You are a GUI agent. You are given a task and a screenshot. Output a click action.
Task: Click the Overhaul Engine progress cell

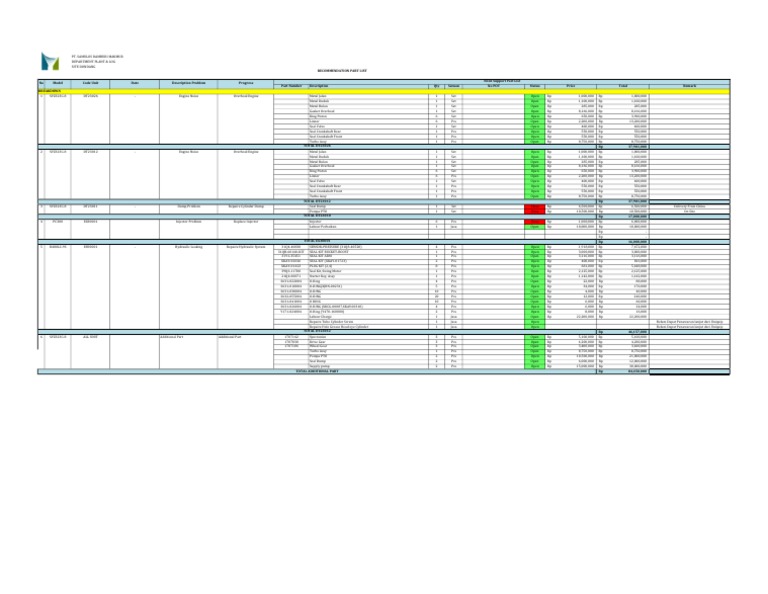click(245, 96)
